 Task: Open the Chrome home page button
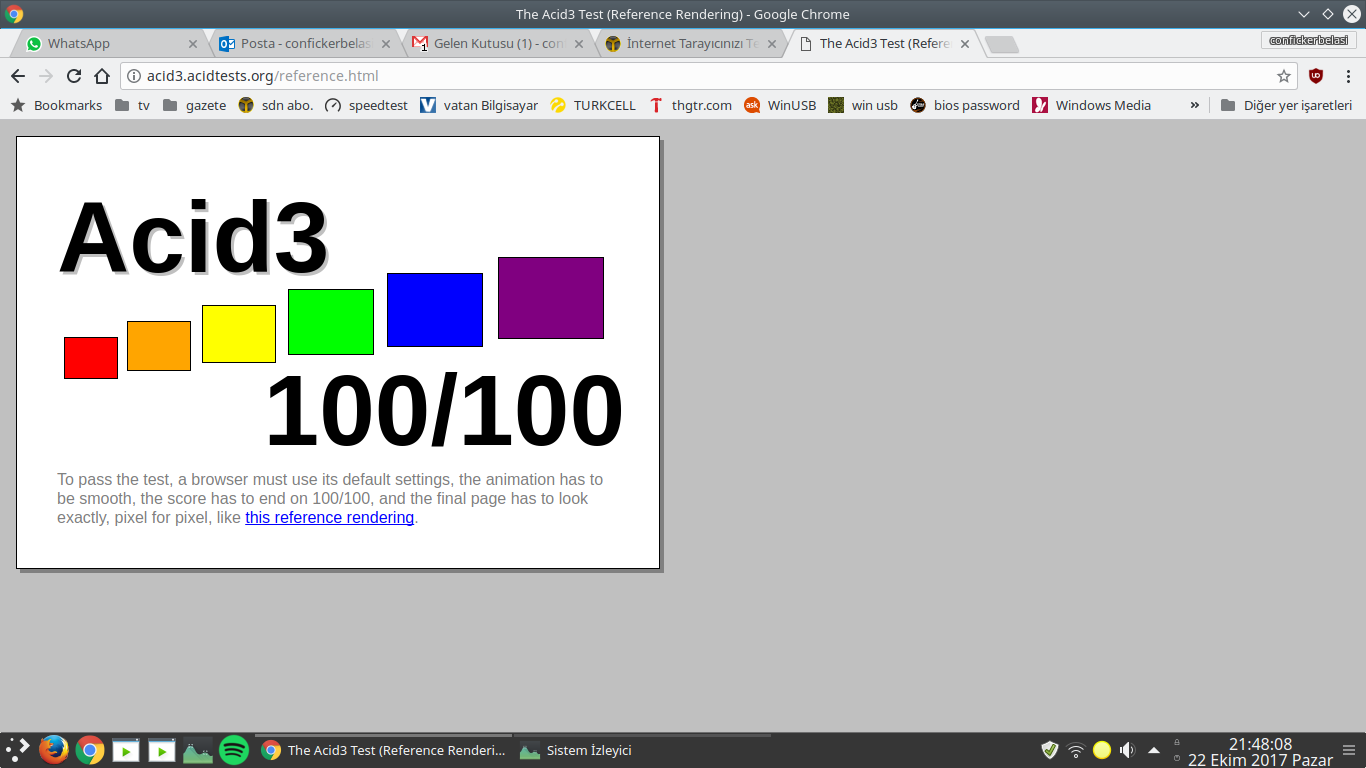coord(102,76)
